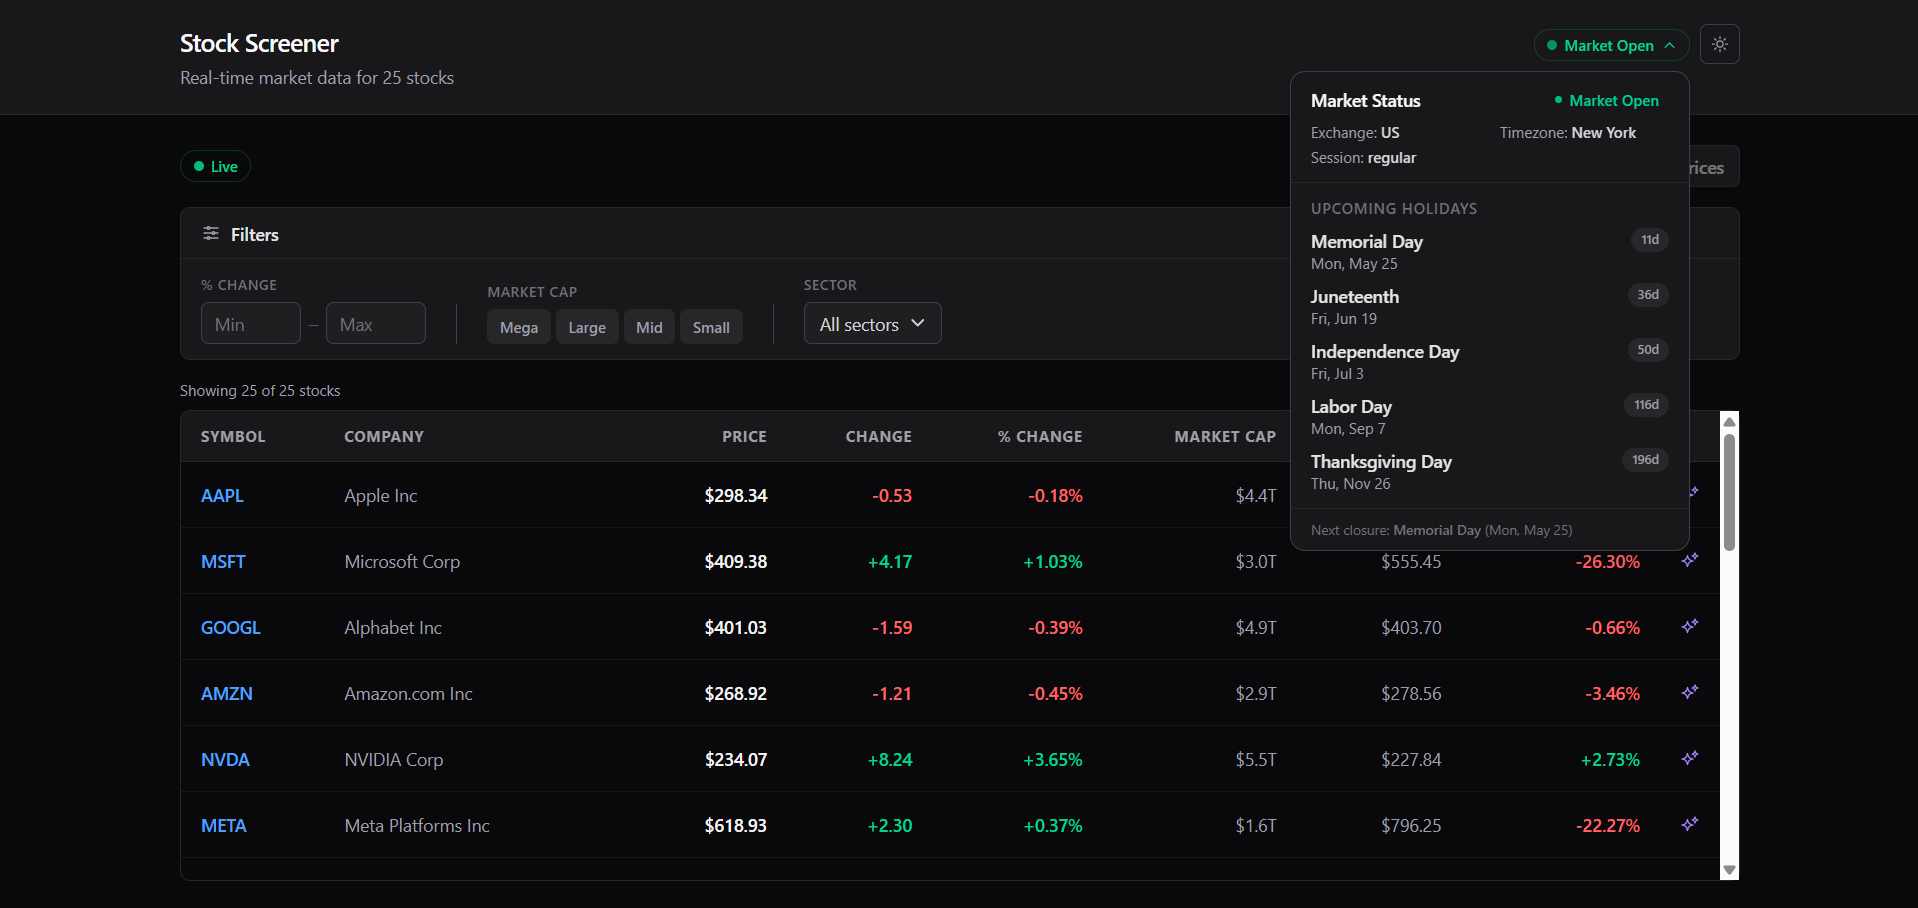
Task: Open the All sectors dropdown
Action: click(x=872, y=323)
